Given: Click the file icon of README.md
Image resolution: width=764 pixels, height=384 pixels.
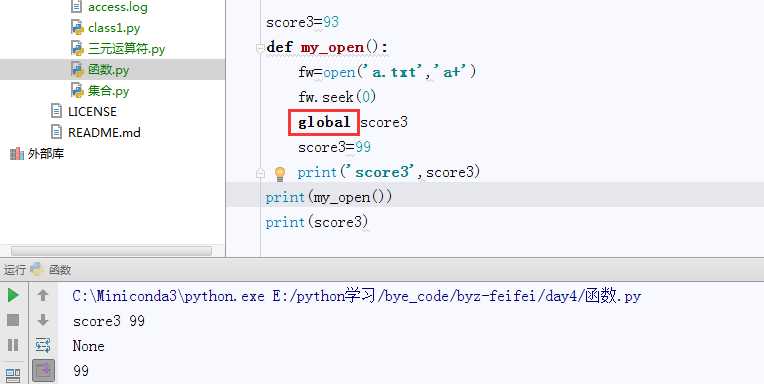Looking at the screenshot, I should click(x=57, y=132).
